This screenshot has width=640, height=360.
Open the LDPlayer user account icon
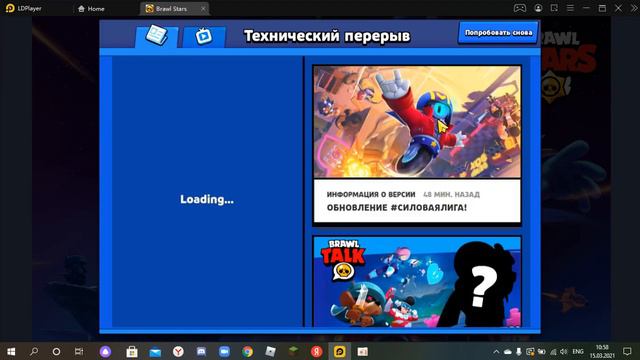coord(538,8)
